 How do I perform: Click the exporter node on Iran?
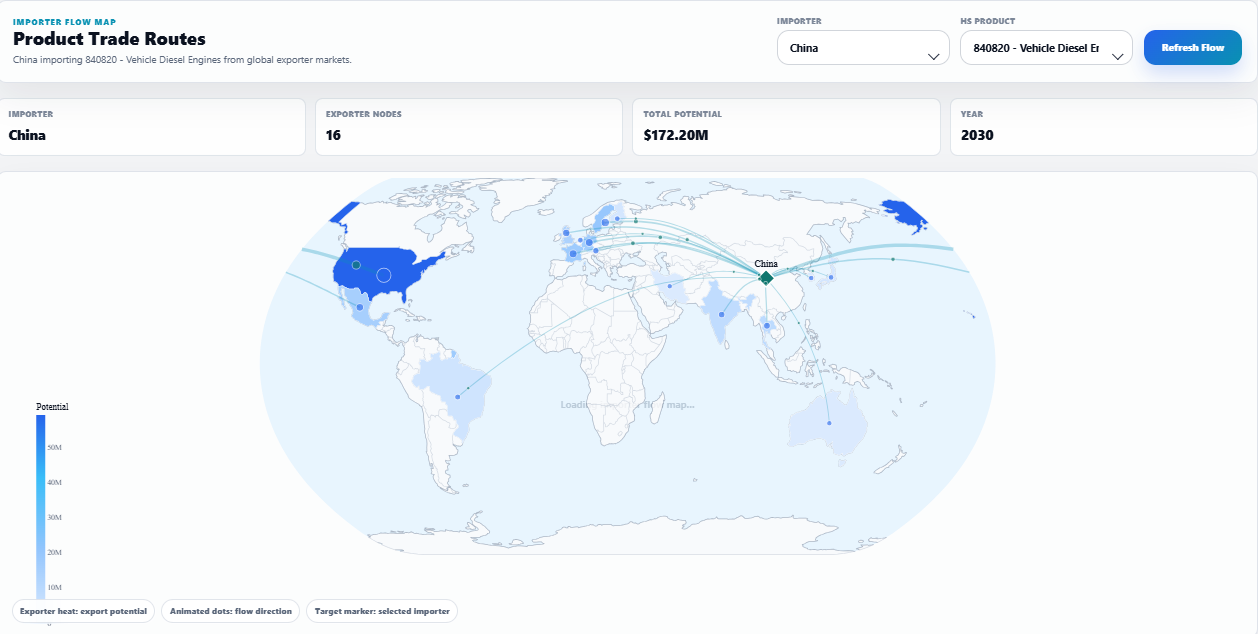click(669, 286)
